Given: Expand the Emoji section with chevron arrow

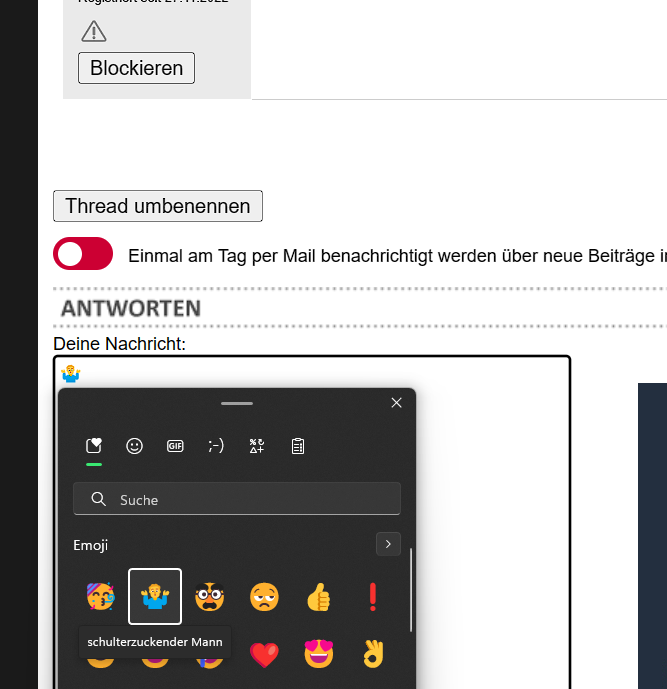Looking at the screenshot, I should click(x=388, y=544).
